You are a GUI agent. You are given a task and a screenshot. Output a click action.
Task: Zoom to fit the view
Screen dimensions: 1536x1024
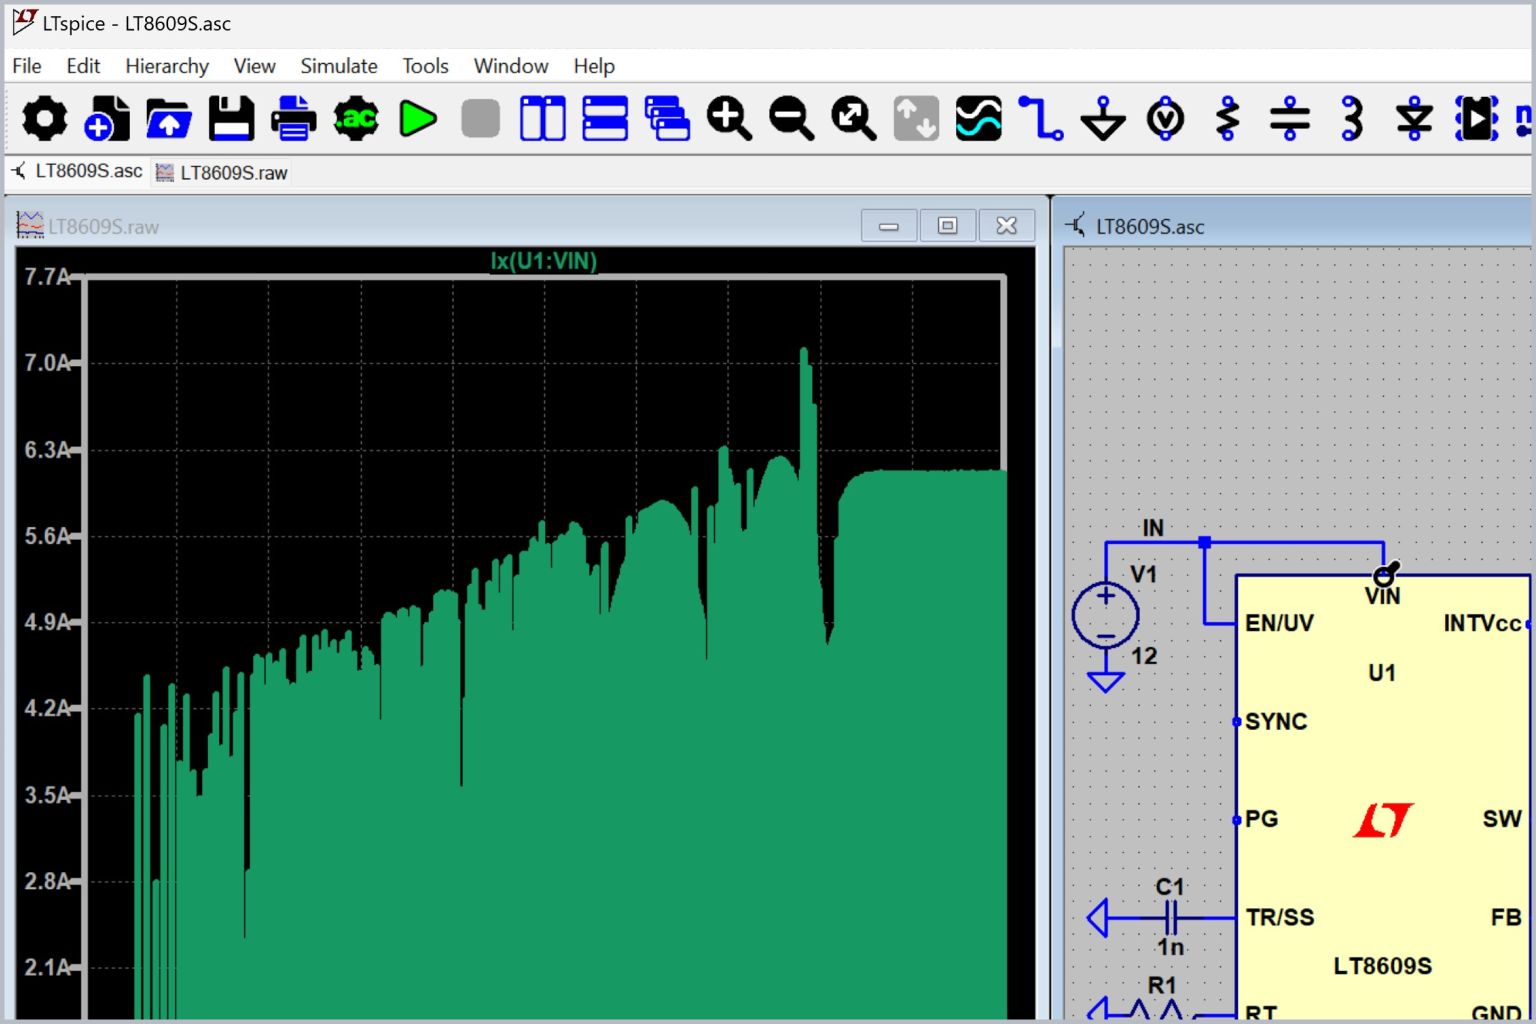click(x=853, y=118)
